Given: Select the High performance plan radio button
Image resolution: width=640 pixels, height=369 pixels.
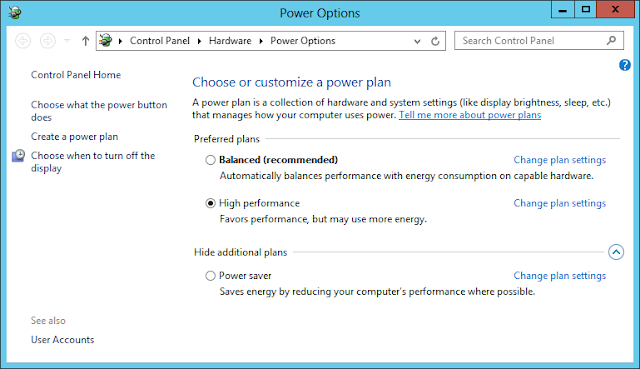Looking at the screenshot, I should tap(210, 203).
